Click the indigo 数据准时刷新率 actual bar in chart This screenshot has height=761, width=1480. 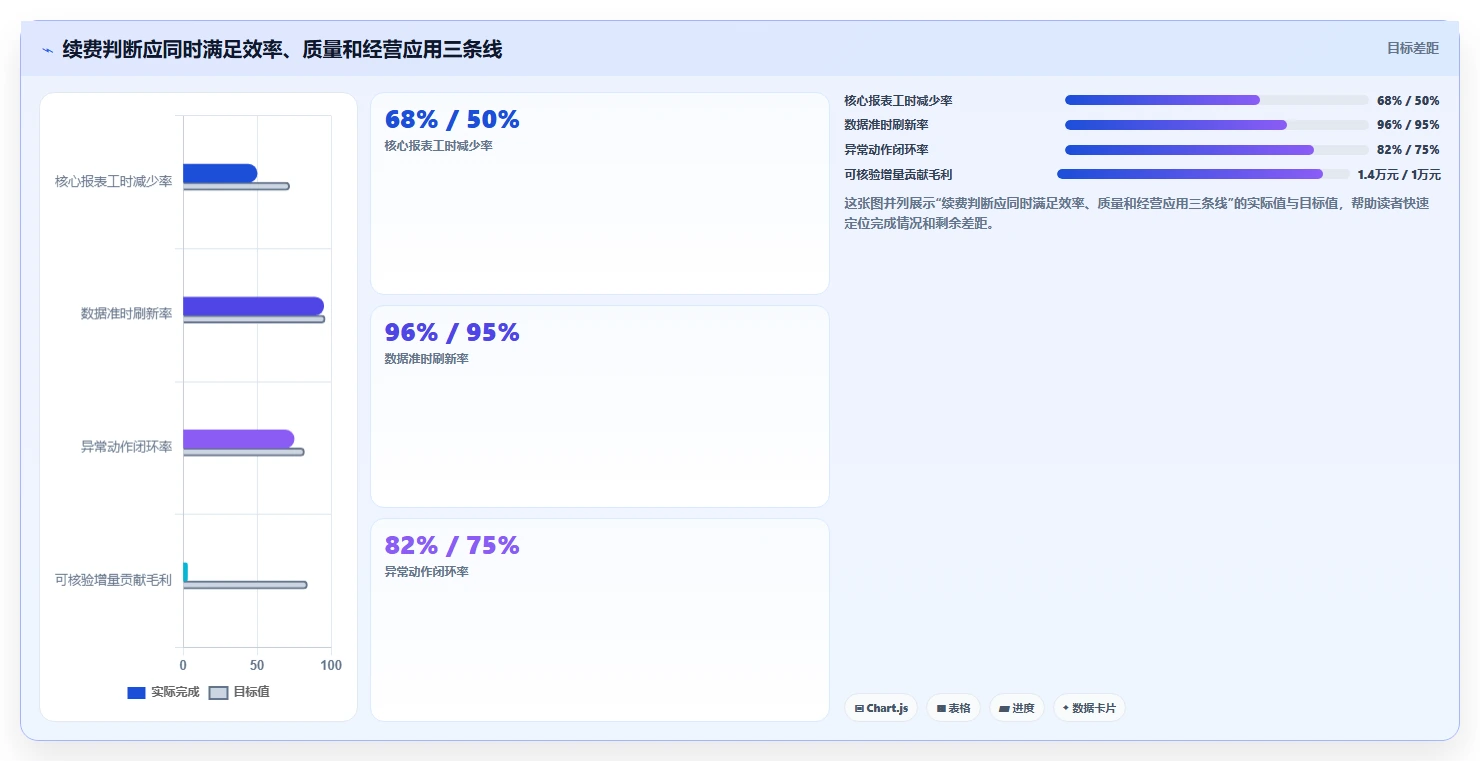click(x=253, y=306)
